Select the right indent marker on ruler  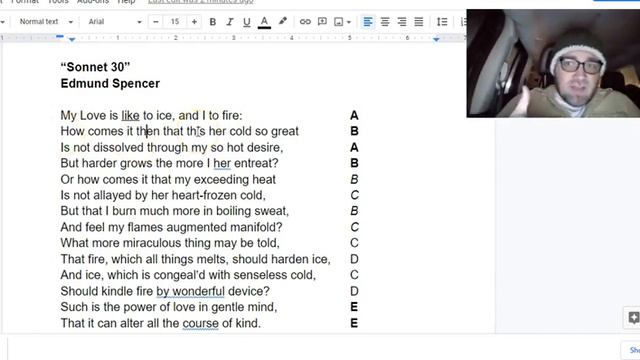tap(436, 39)
